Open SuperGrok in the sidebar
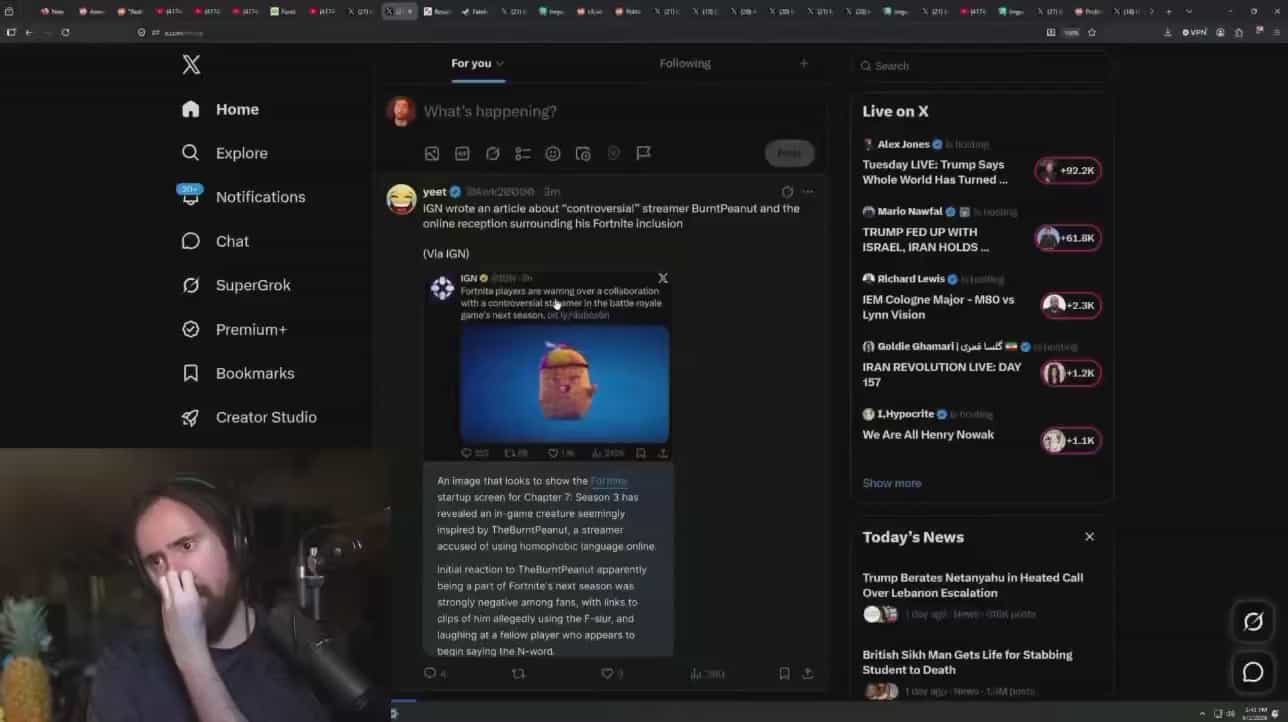The image size is (1288, 722). click(x=236, y=285)
